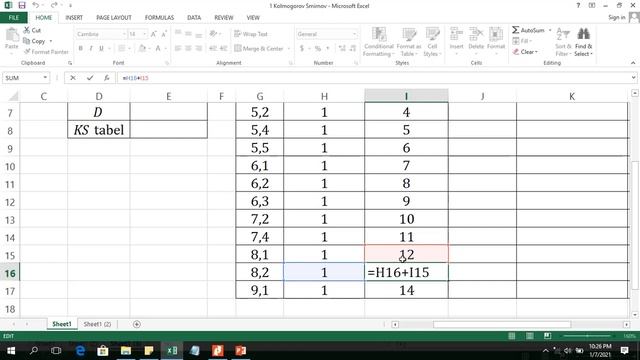Apply accounting dollar number format
The width and height of the screenshot is (640, 360).
(302, 49)
